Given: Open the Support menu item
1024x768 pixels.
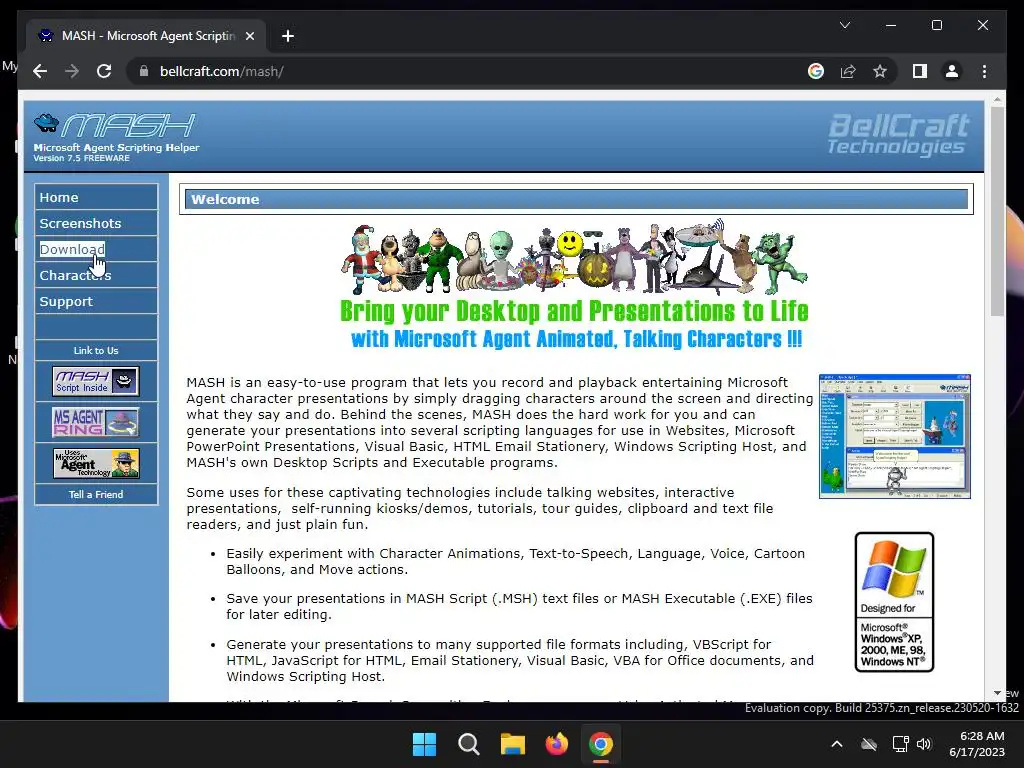Looking at the screenshot, I should click(96, 302).
